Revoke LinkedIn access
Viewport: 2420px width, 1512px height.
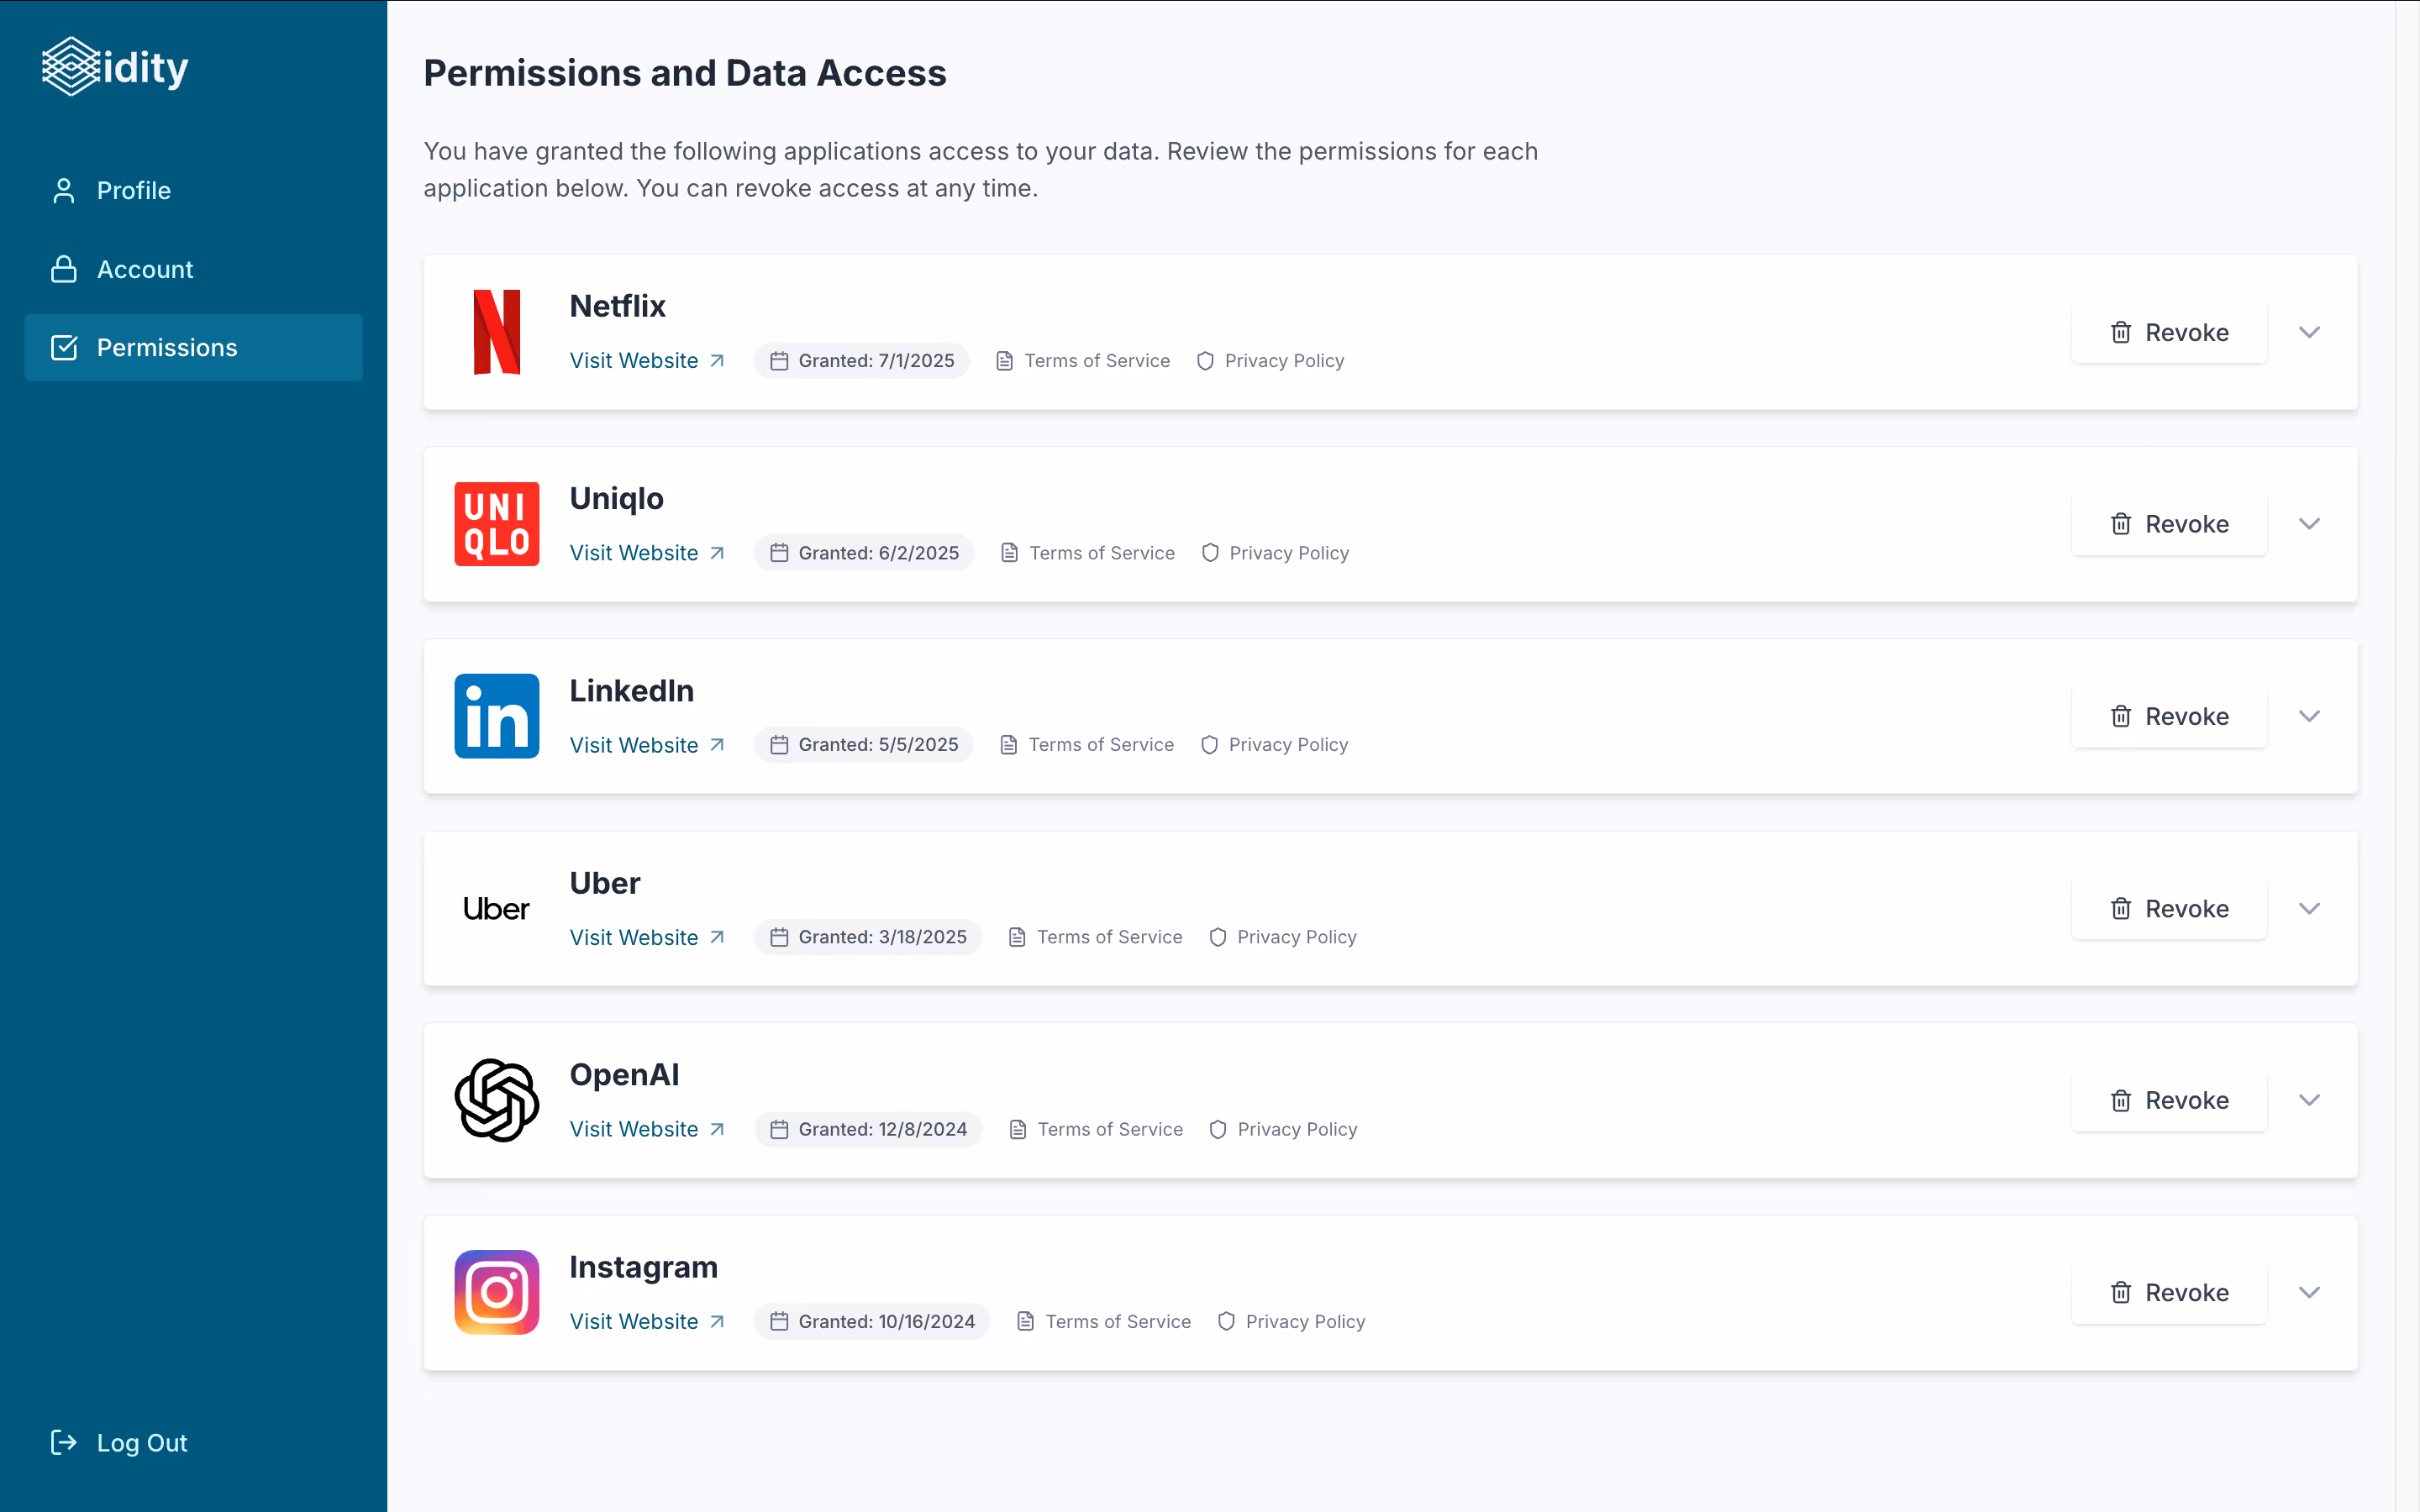click(2169, 716)
